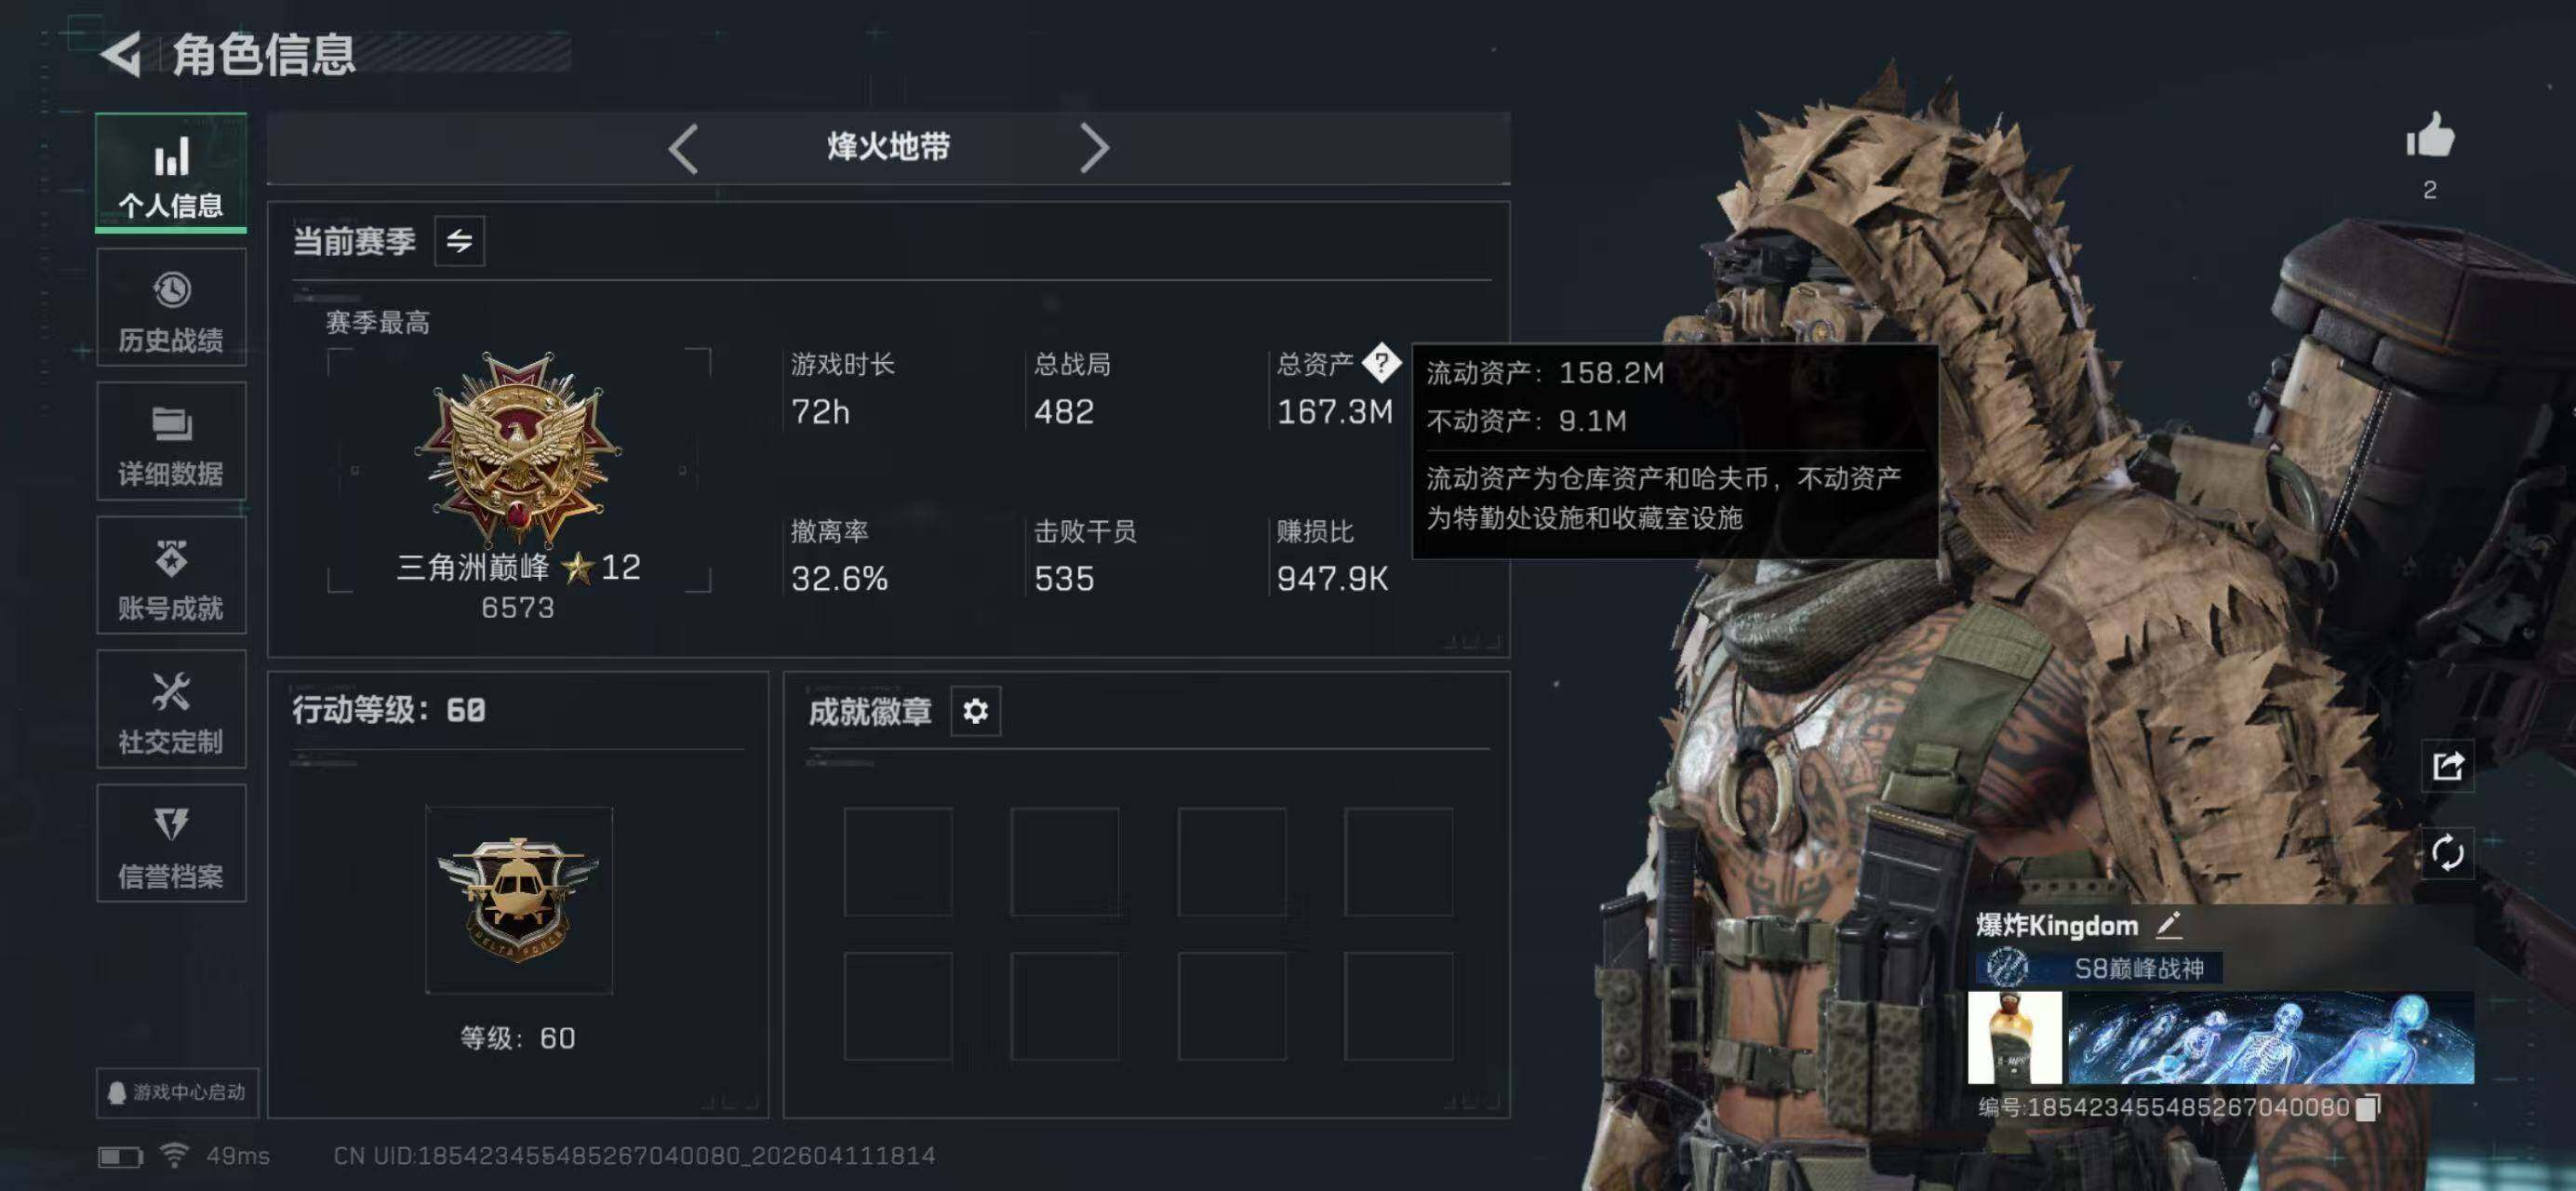Click the 游戏中心启动 button
2576x1191 pixels.
coord(177,1092)
